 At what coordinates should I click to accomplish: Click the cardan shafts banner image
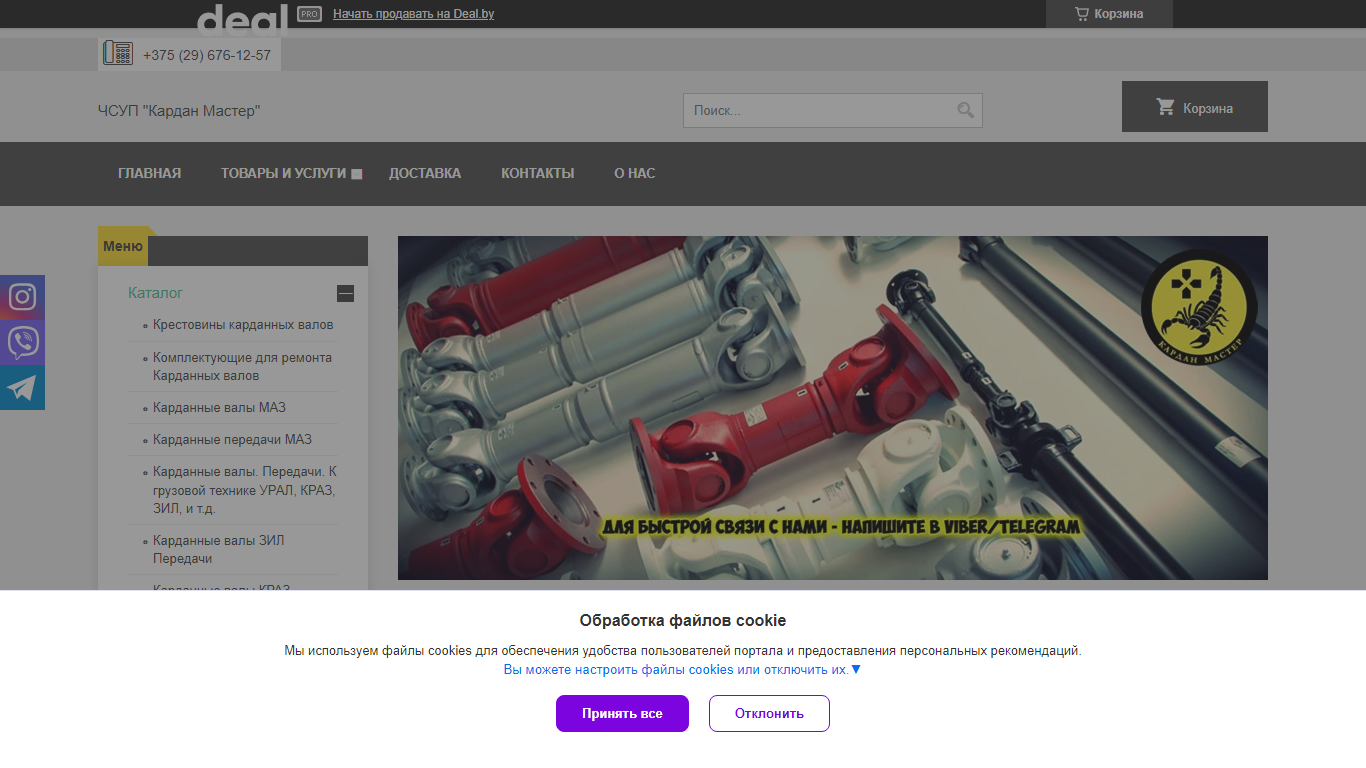point(833,408)
